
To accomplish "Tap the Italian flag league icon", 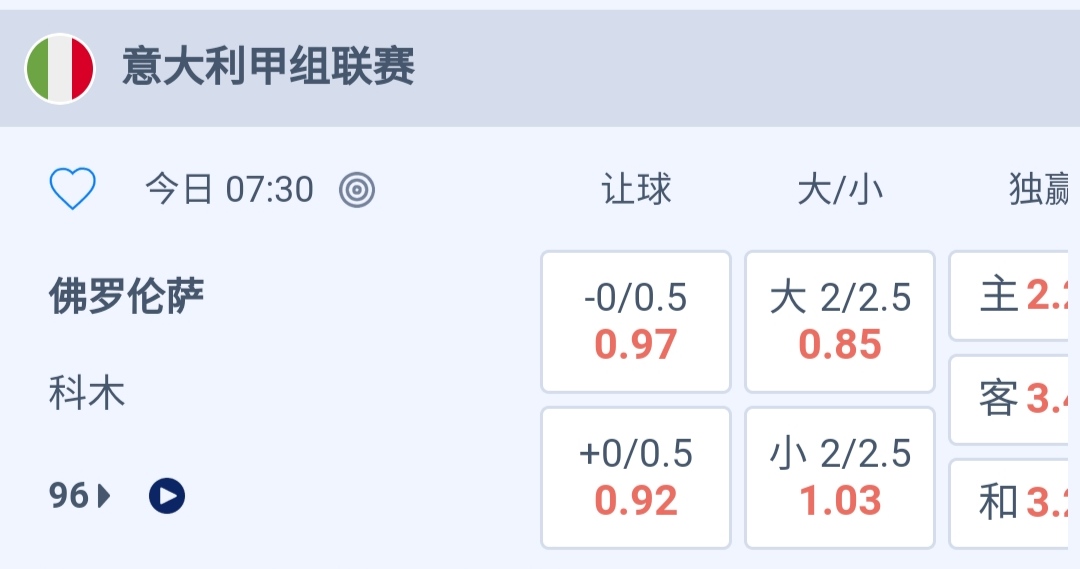I will [60, 68].
